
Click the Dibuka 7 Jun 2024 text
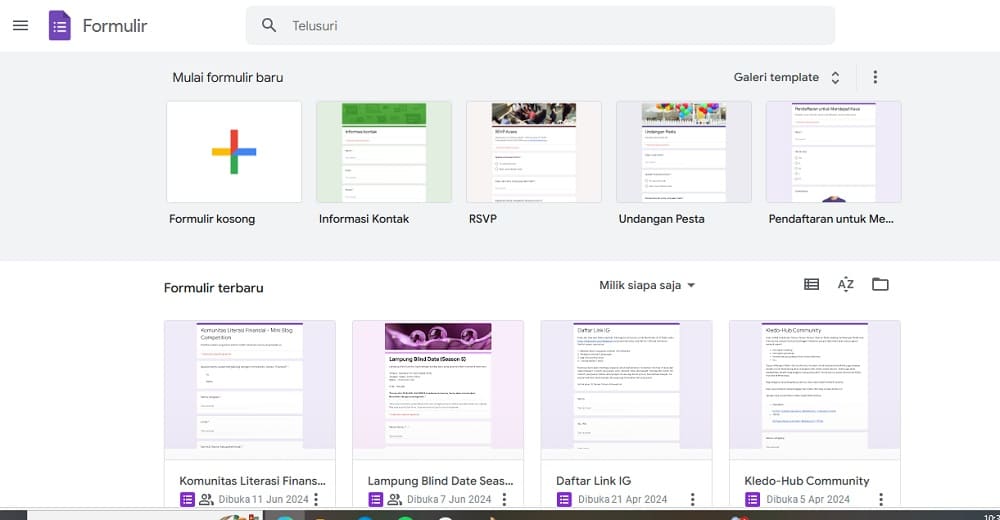[x=449, y=500]
